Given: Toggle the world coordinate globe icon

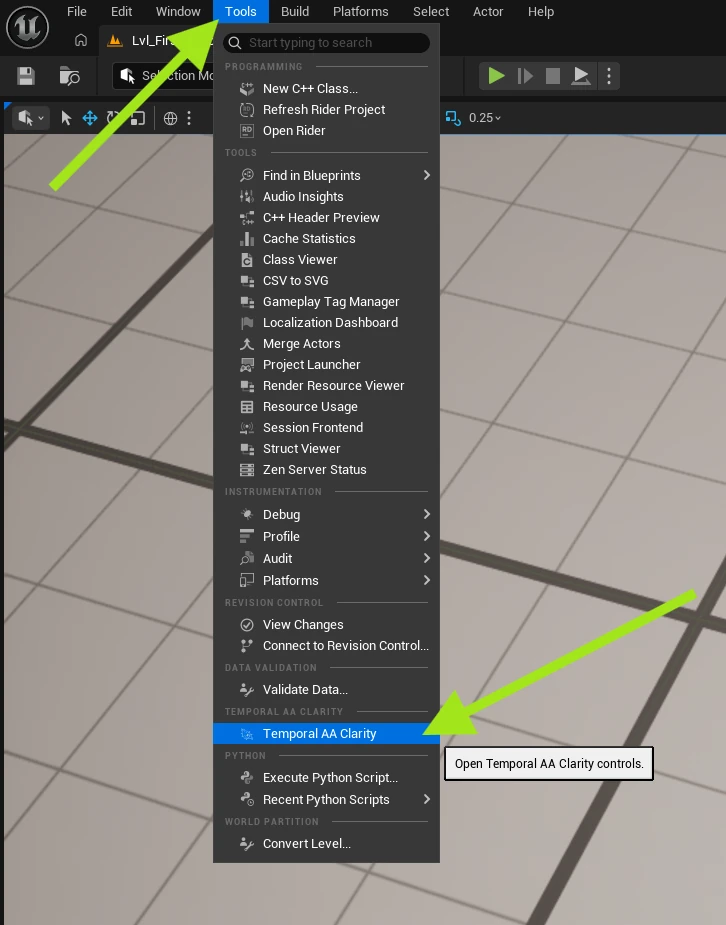Looking at the screenshot, I should [x=170, y=118].
